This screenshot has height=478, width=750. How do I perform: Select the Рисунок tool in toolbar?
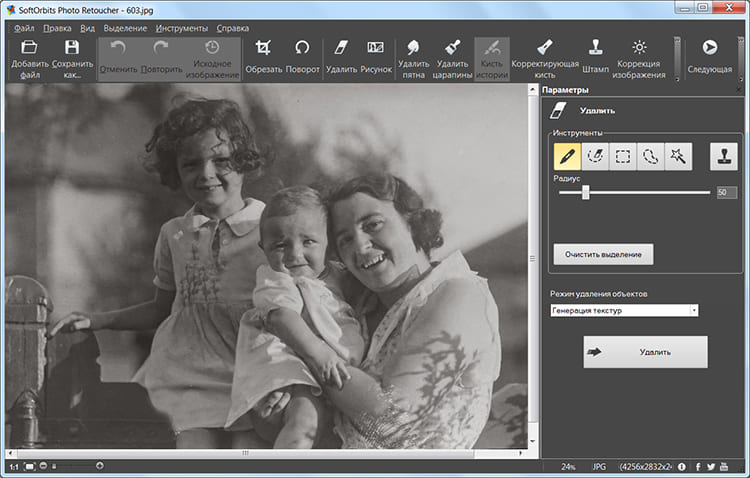(x=376, y=58)
